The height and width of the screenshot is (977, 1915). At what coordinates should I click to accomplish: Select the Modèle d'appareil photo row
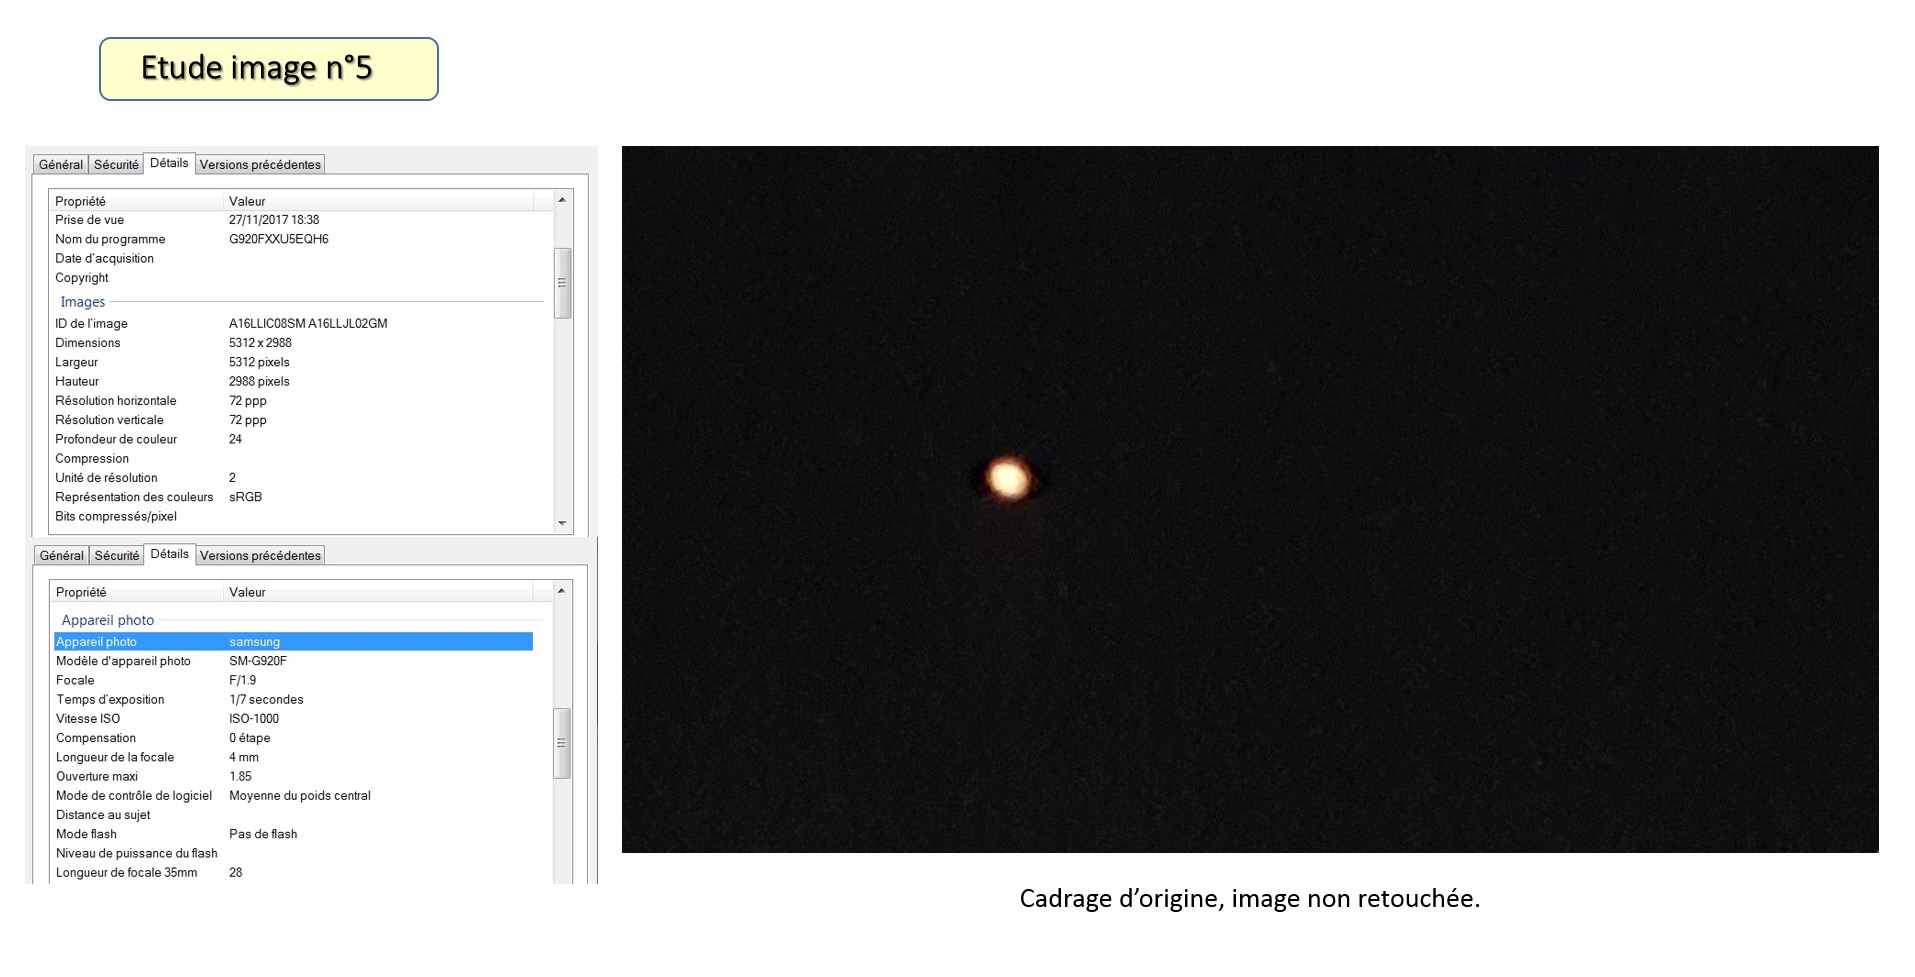point(293,661)
